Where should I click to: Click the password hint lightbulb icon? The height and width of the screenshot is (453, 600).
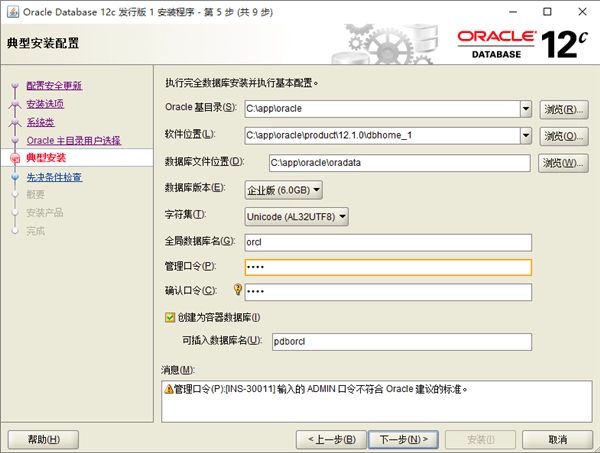238,291
